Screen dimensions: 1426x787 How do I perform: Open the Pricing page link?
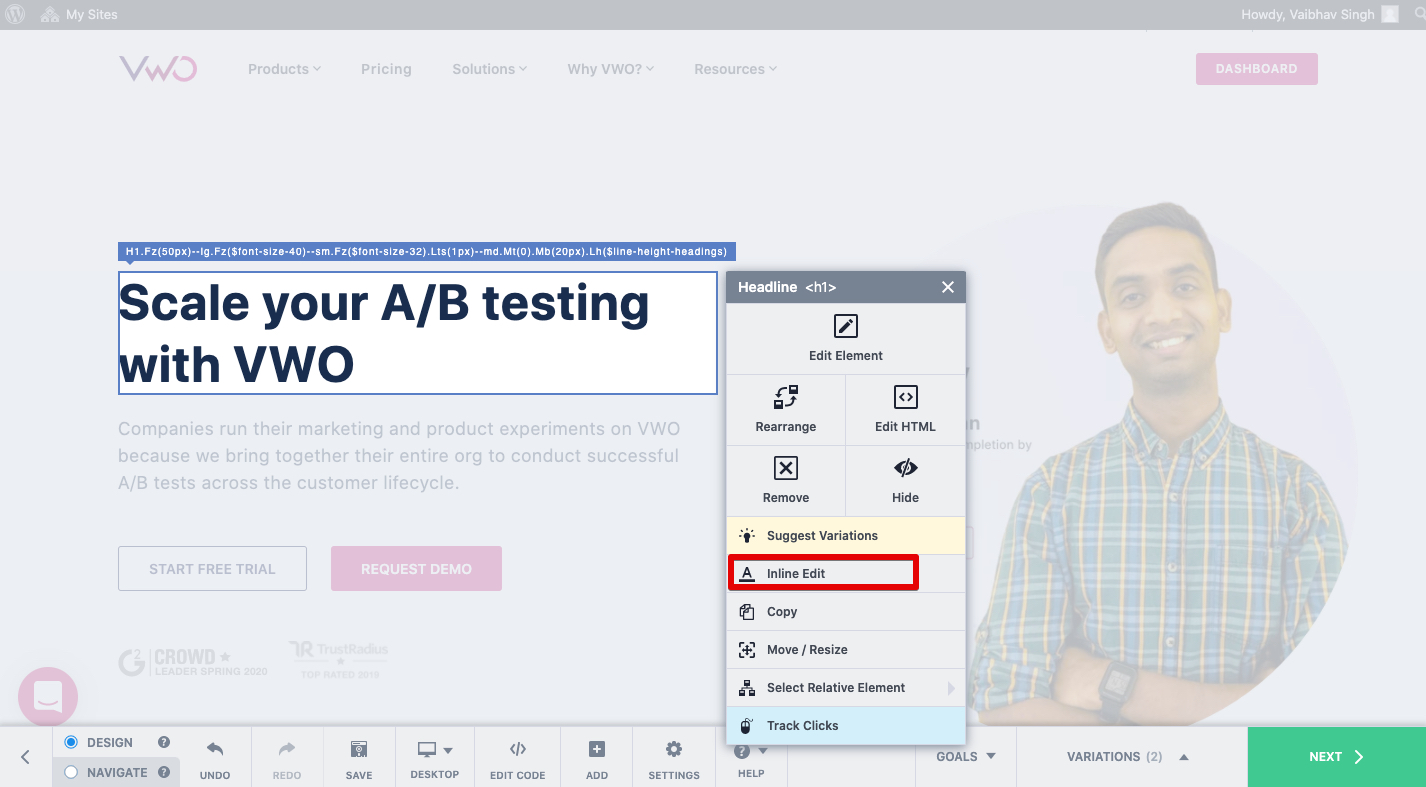tap(386, 69)
